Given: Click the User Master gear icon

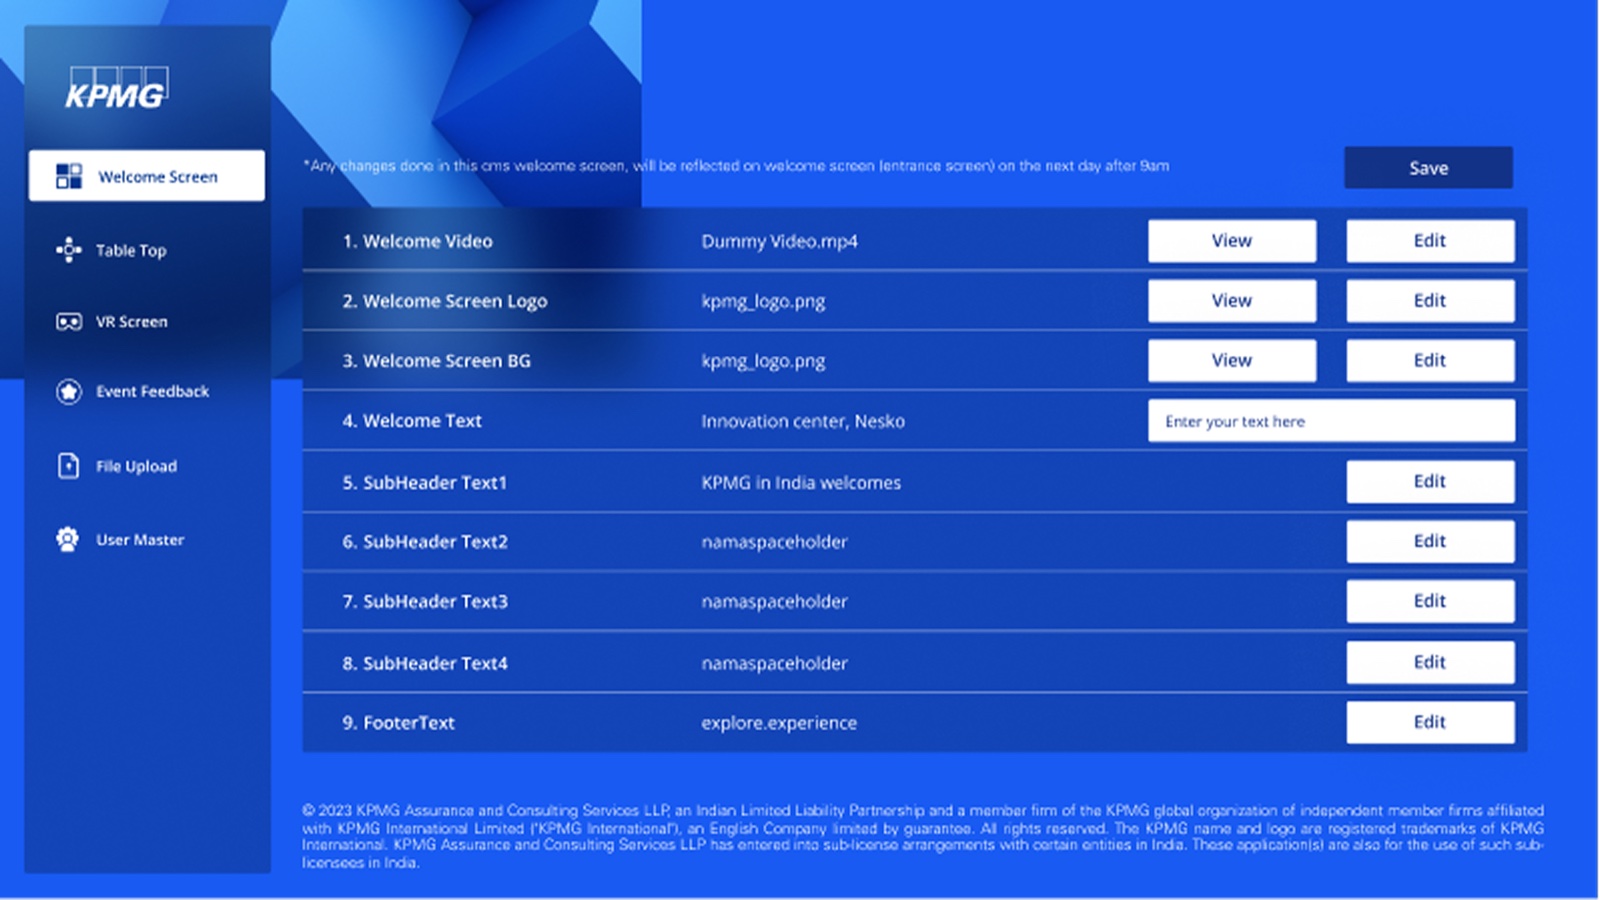Looking at the screenshot, I should tap(67, 540).
